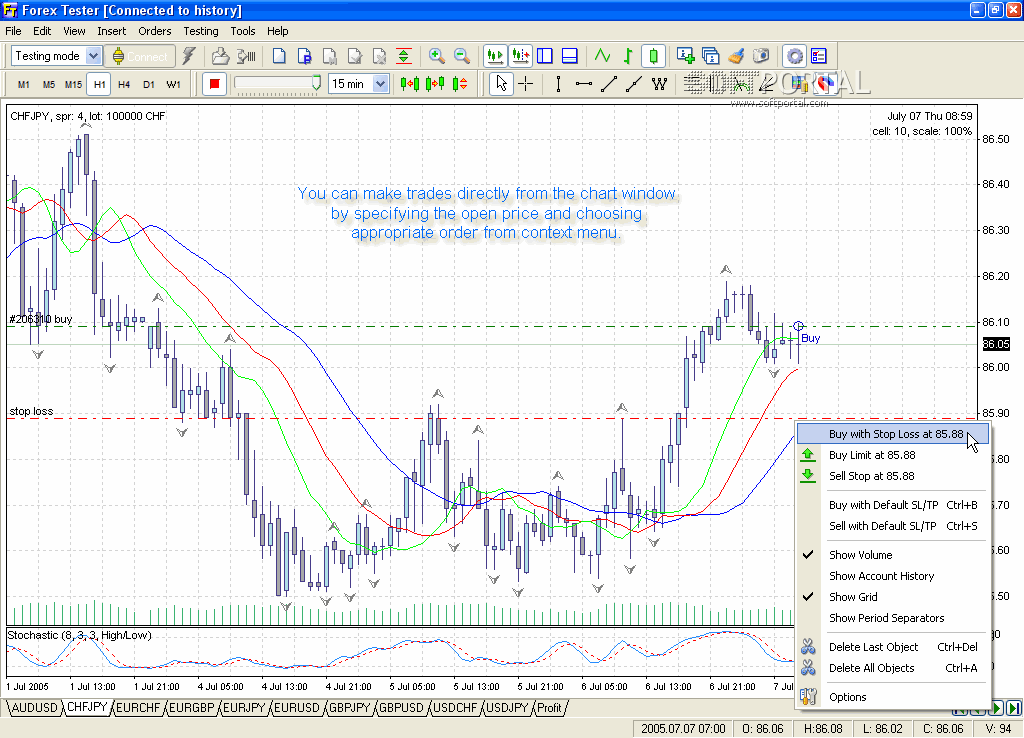Open the Testing menu
The image size is (1024, 738).
[201, 31]
